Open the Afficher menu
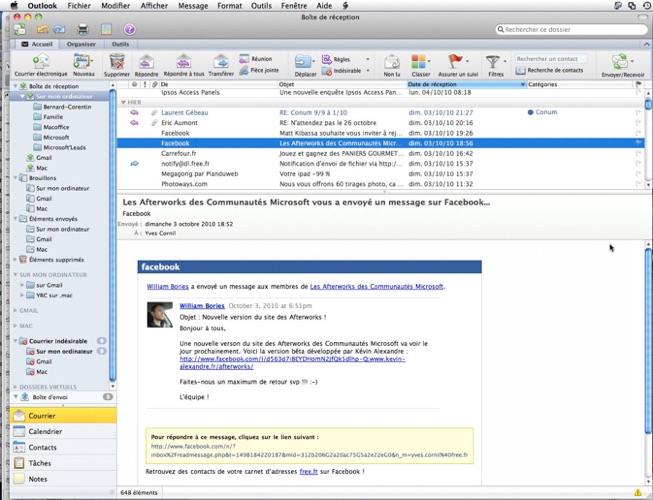This screenshot has height=500, width=653. click(x=154, y=6)
